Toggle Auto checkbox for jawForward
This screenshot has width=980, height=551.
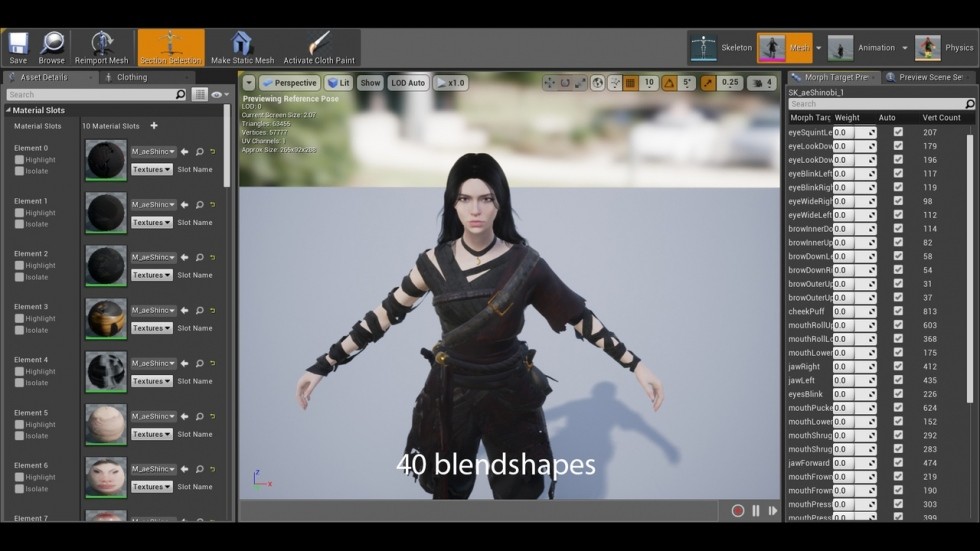(x=898, y=463)
